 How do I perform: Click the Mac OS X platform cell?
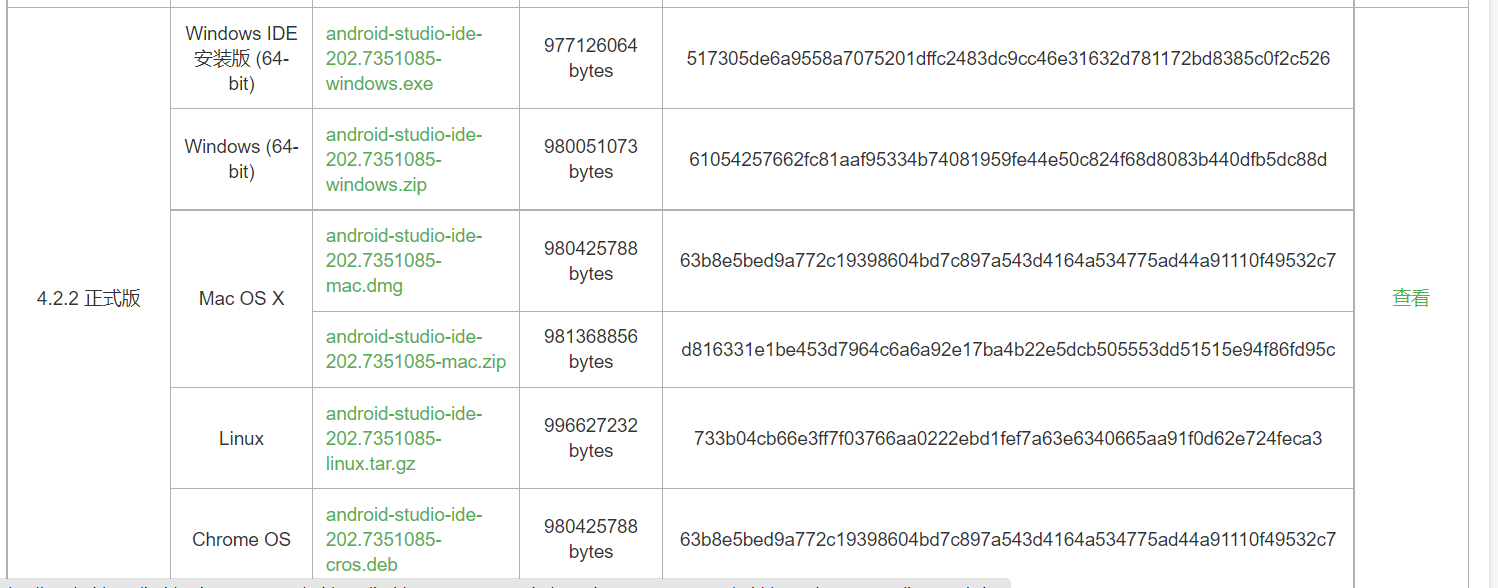[241, 299]
